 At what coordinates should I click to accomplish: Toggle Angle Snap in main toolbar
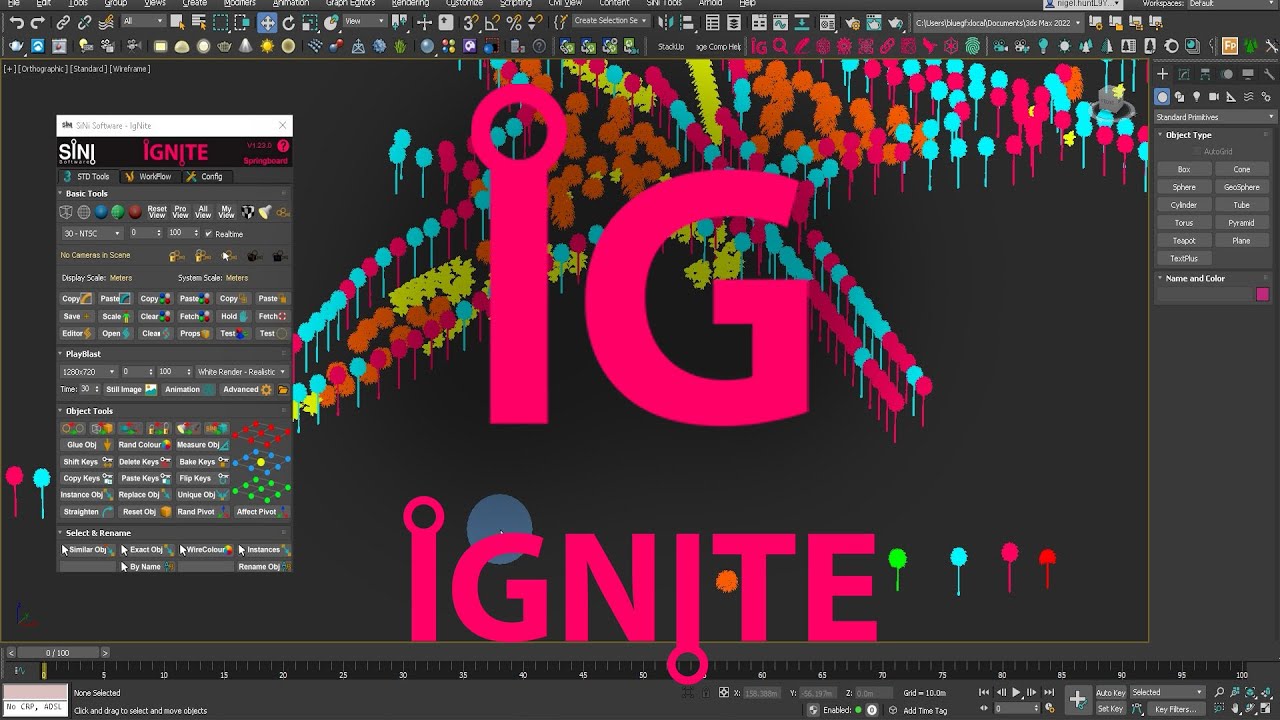[492, 22]
